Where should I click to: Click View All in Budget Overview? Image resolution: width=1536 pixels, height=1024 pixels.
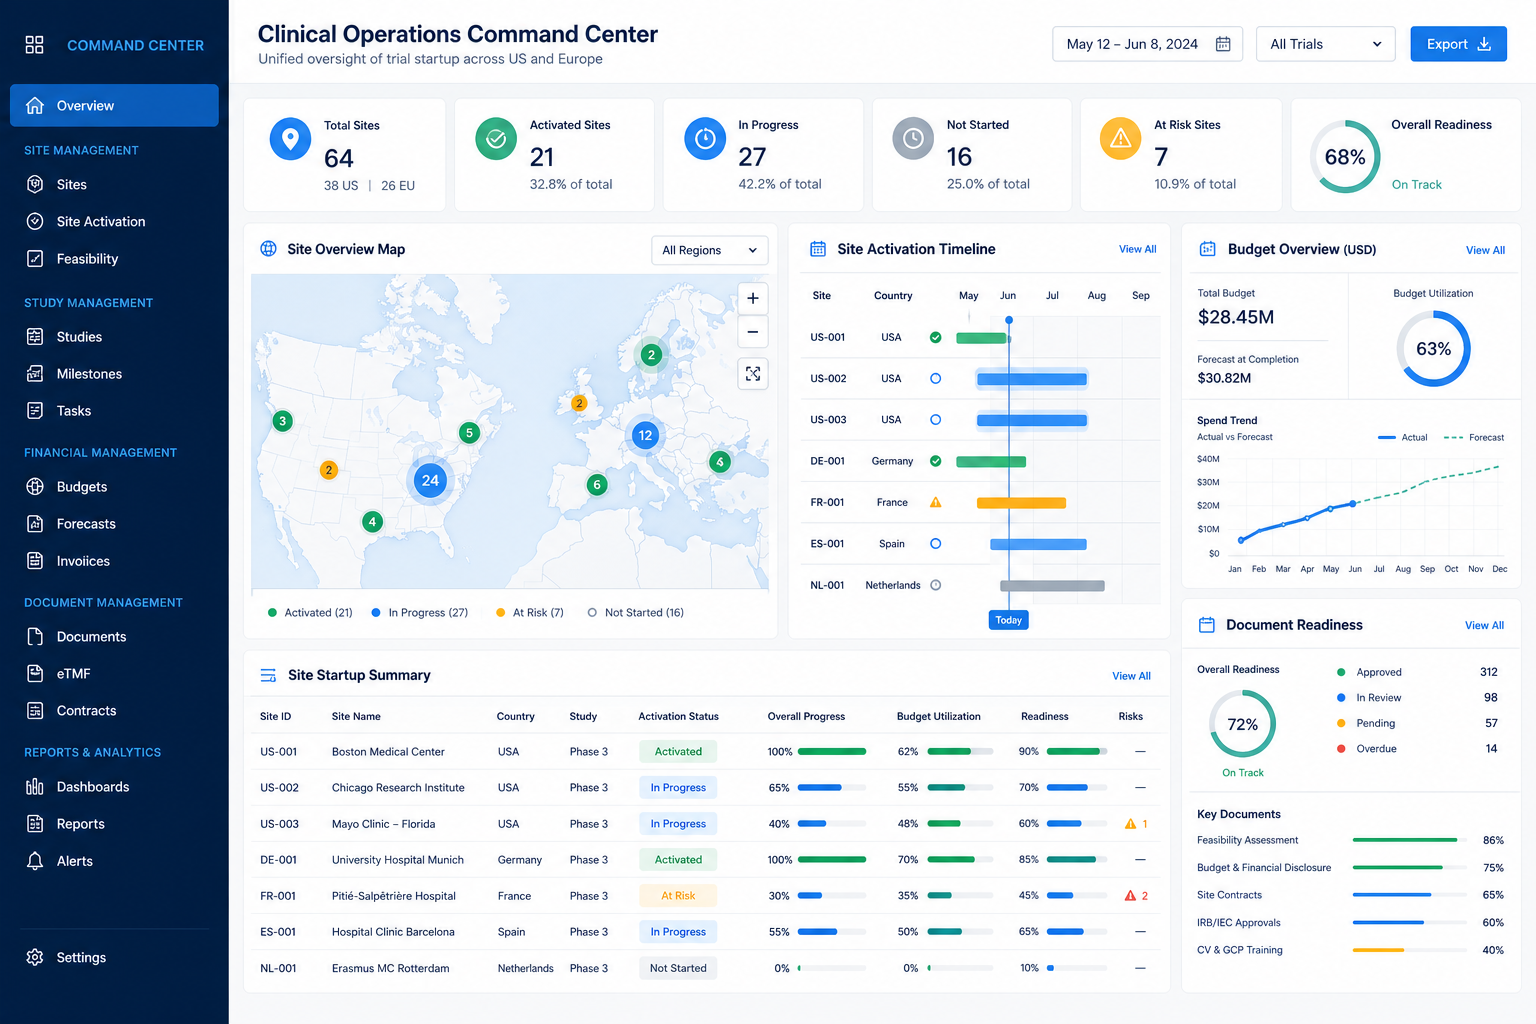(1485, 250)
